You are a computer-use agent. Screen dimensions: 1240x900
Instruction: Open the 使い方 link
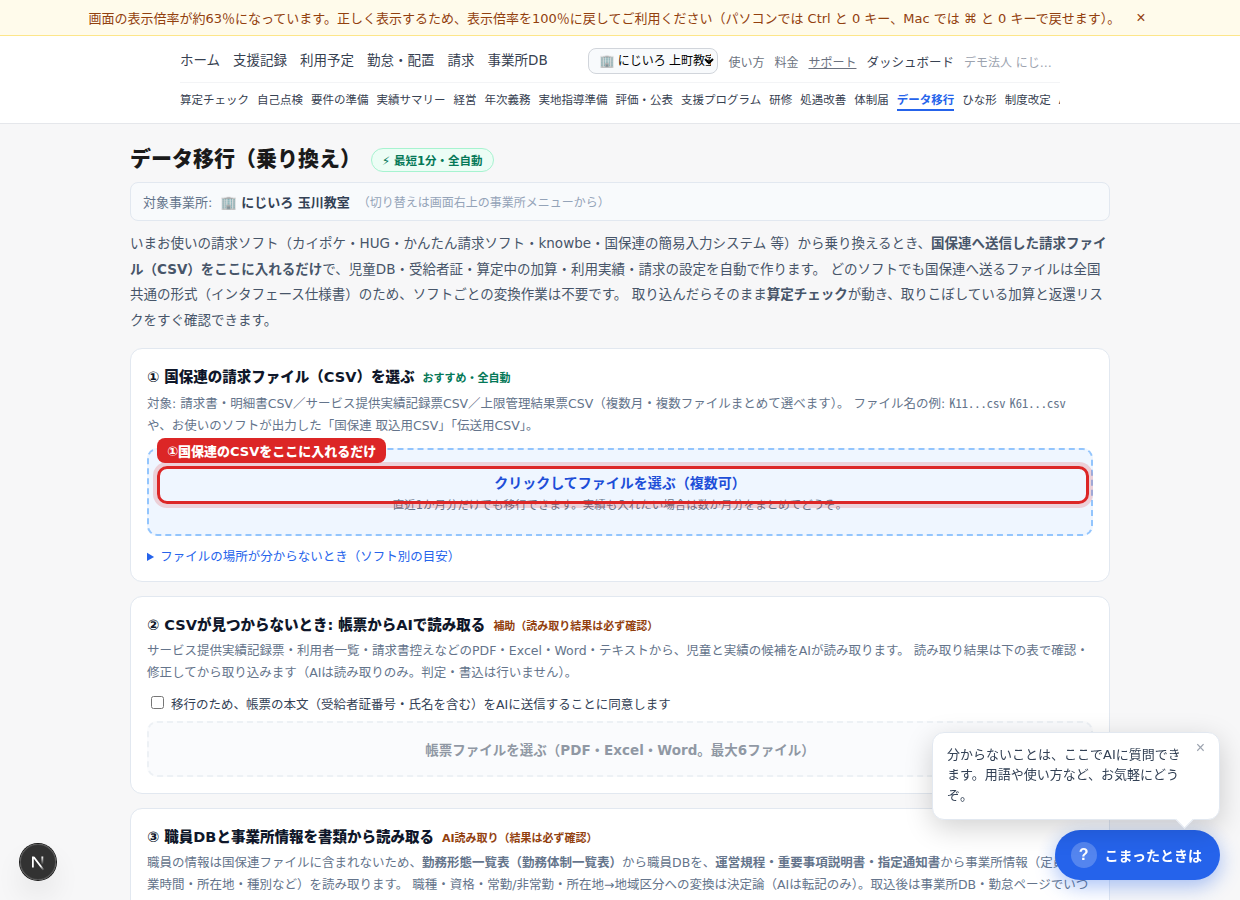coord(746,62)
